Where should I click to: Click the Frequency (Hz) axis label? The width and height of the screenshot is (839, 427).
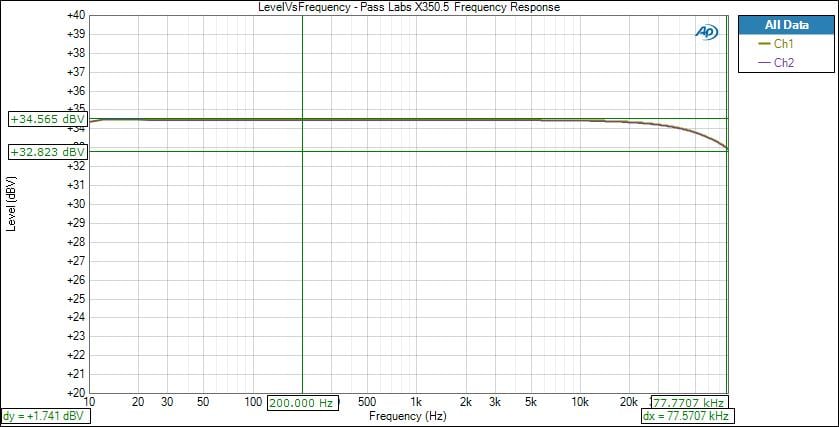click(407, 415)
